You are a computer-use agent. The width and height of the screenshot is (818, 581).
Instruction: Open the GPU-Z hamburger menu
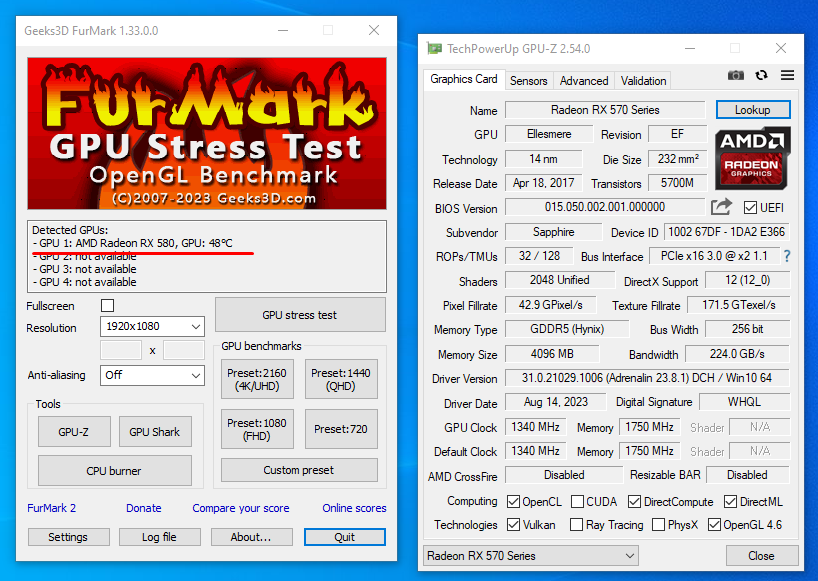click(x=787, y=76)
